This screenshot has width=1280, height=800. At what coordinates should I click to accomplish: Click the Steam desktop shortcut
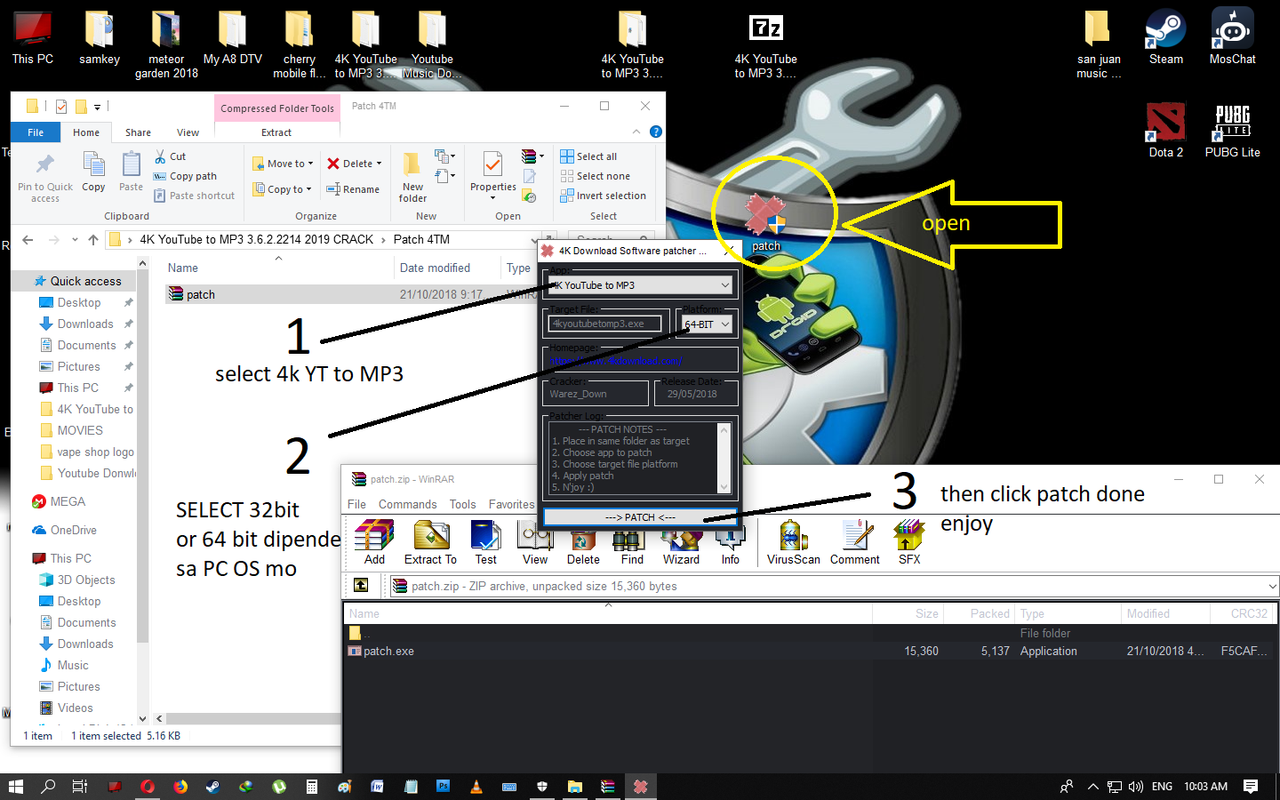click(1166, 38)
